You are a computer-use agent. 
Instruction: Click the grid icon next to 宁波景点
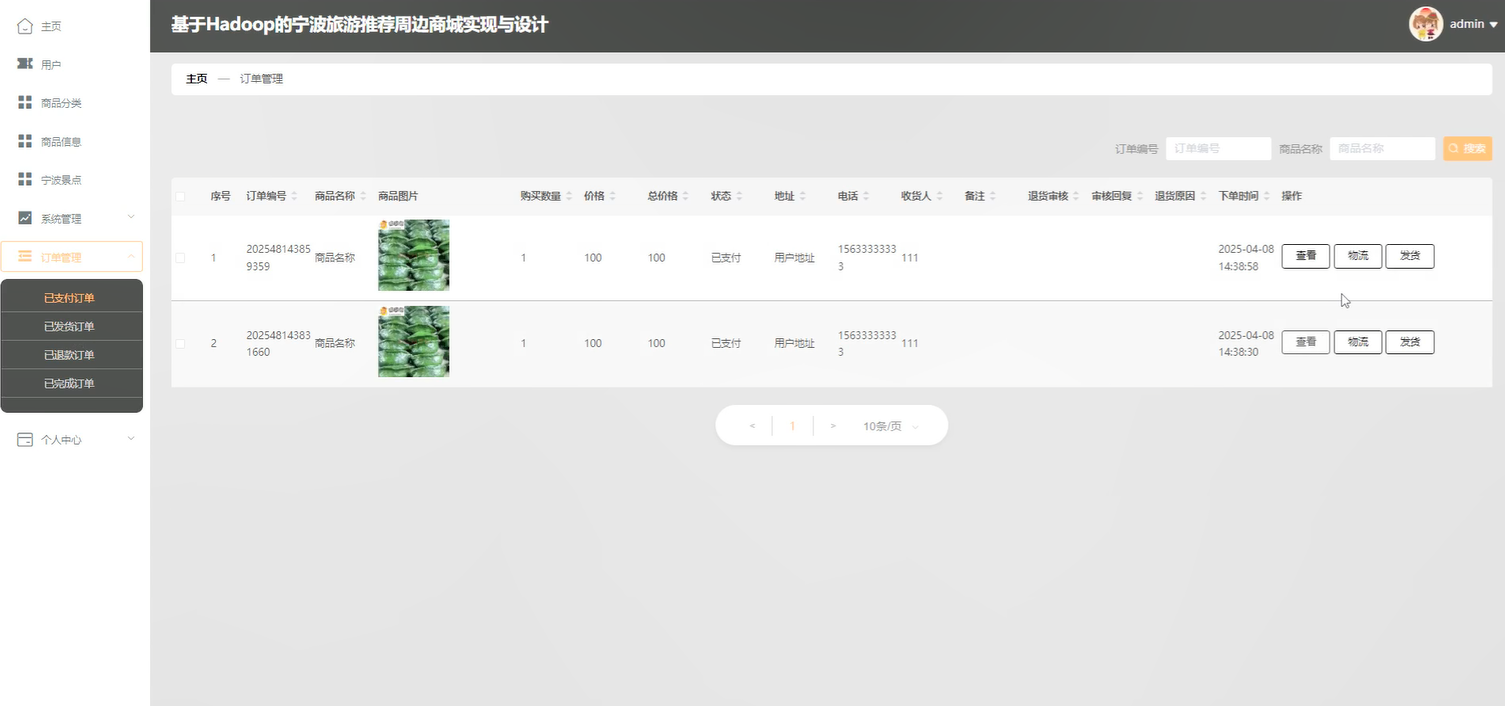[x=25, y=179]
